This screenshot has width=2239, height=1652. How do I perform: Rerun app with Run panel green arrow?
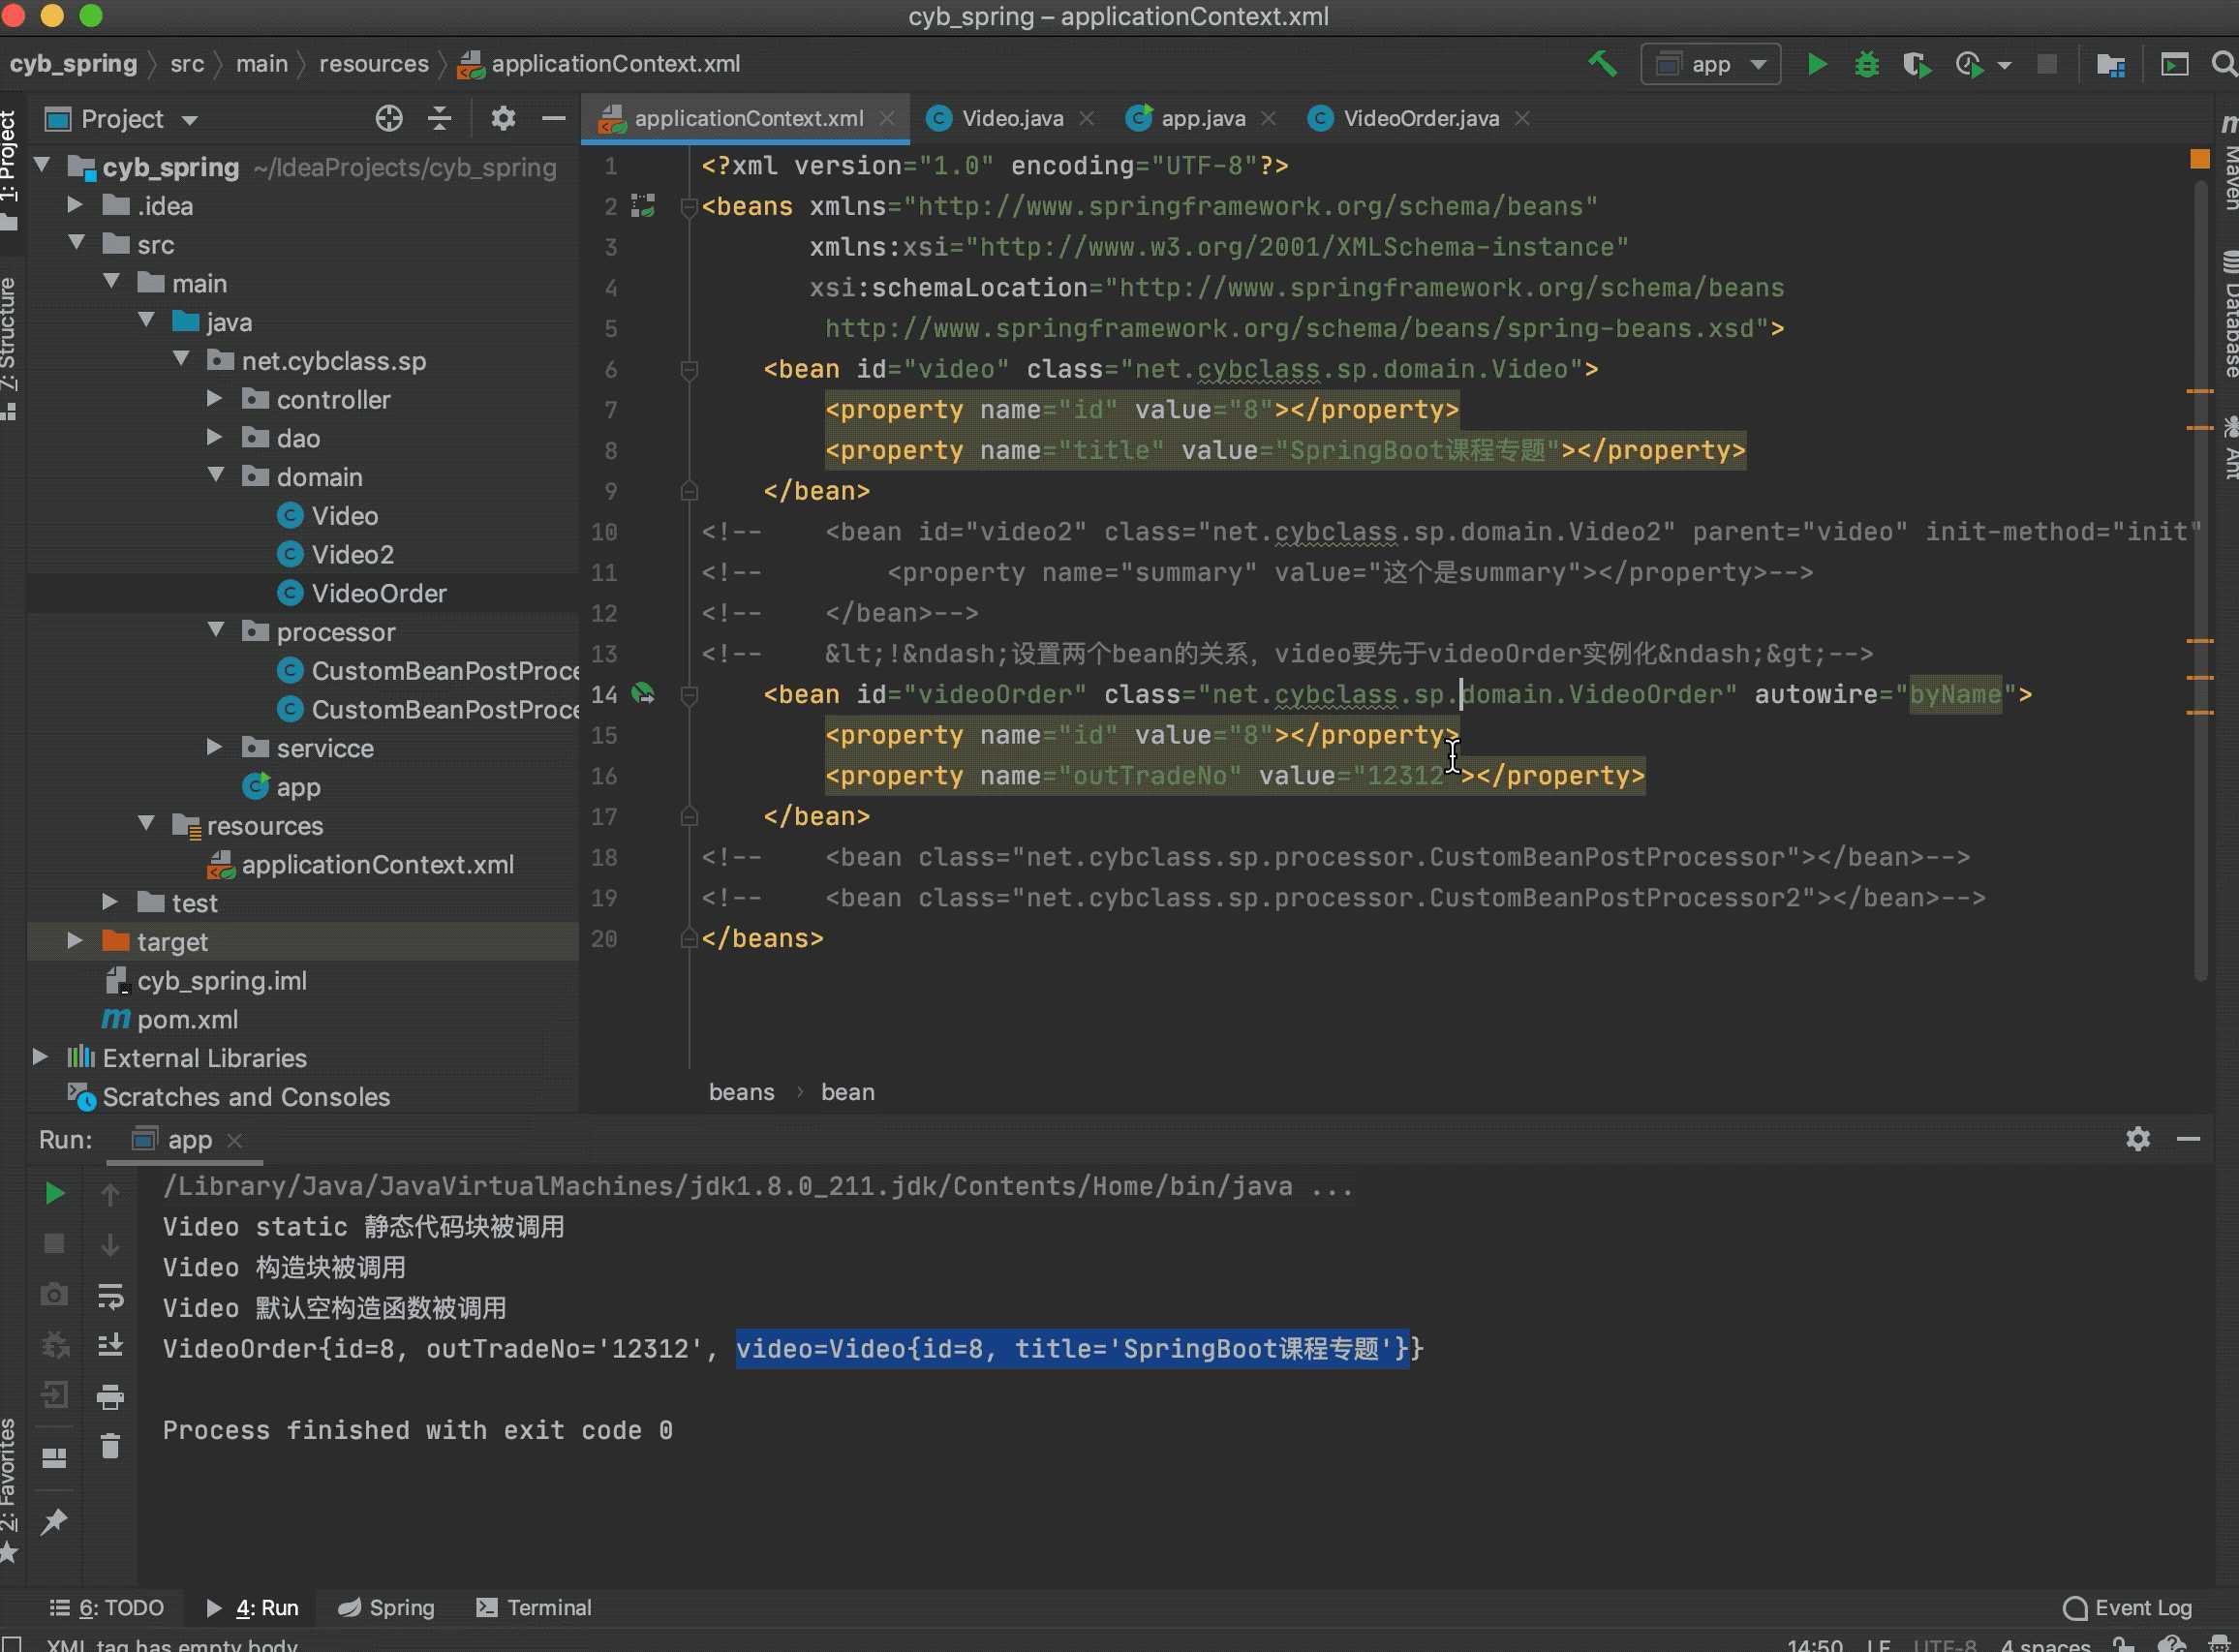[55, 1193]
